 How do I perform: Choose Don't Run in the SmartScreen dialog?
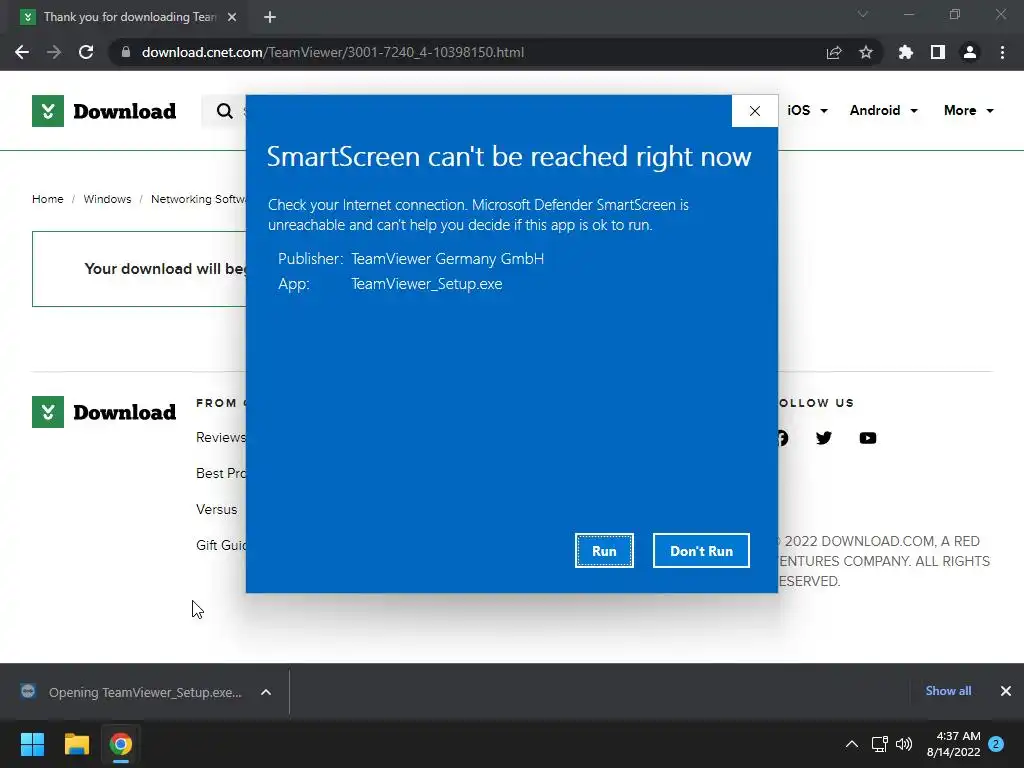[x=701, y=551]
